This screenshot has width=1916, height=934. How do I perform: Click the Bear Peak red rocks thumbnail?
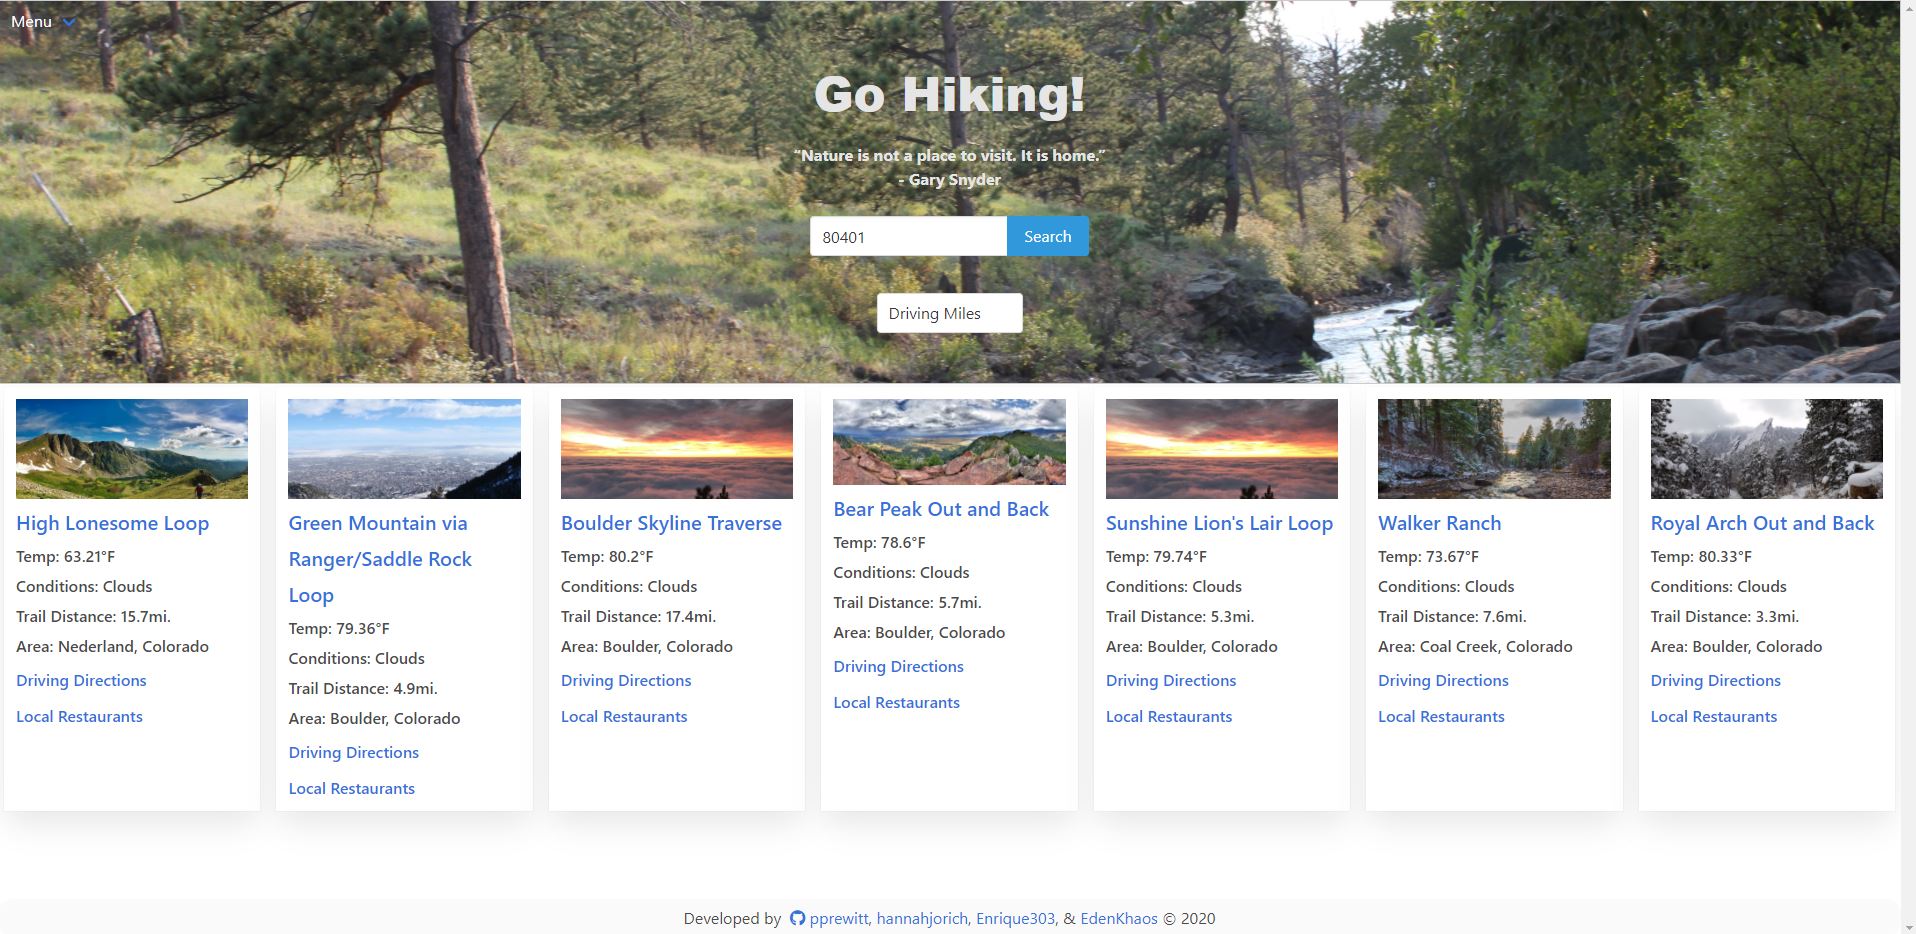coord(948,442)
